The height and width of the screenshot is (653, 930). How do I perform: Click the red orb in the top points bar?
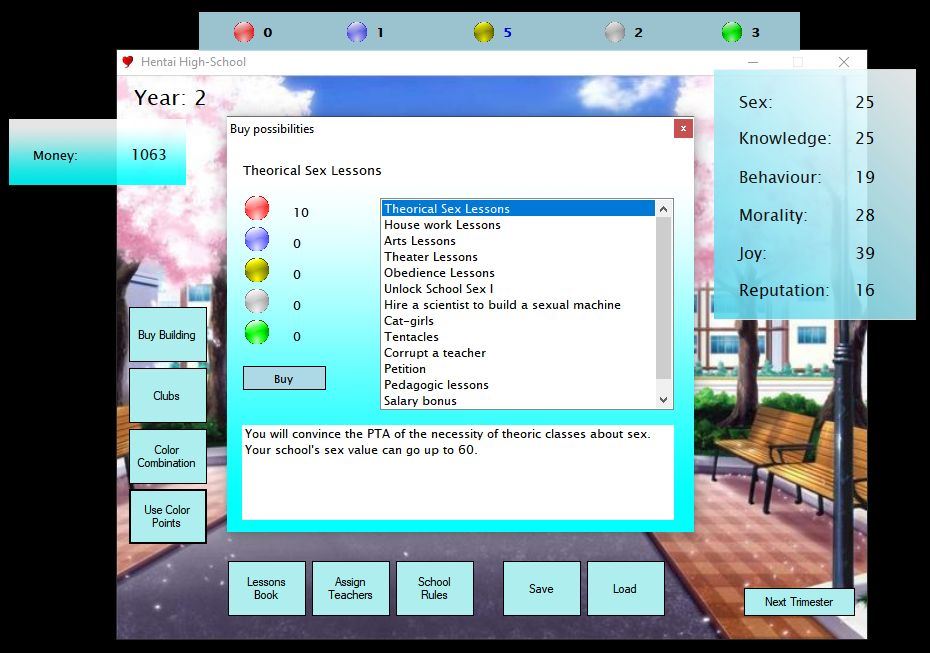coord(244,32)
